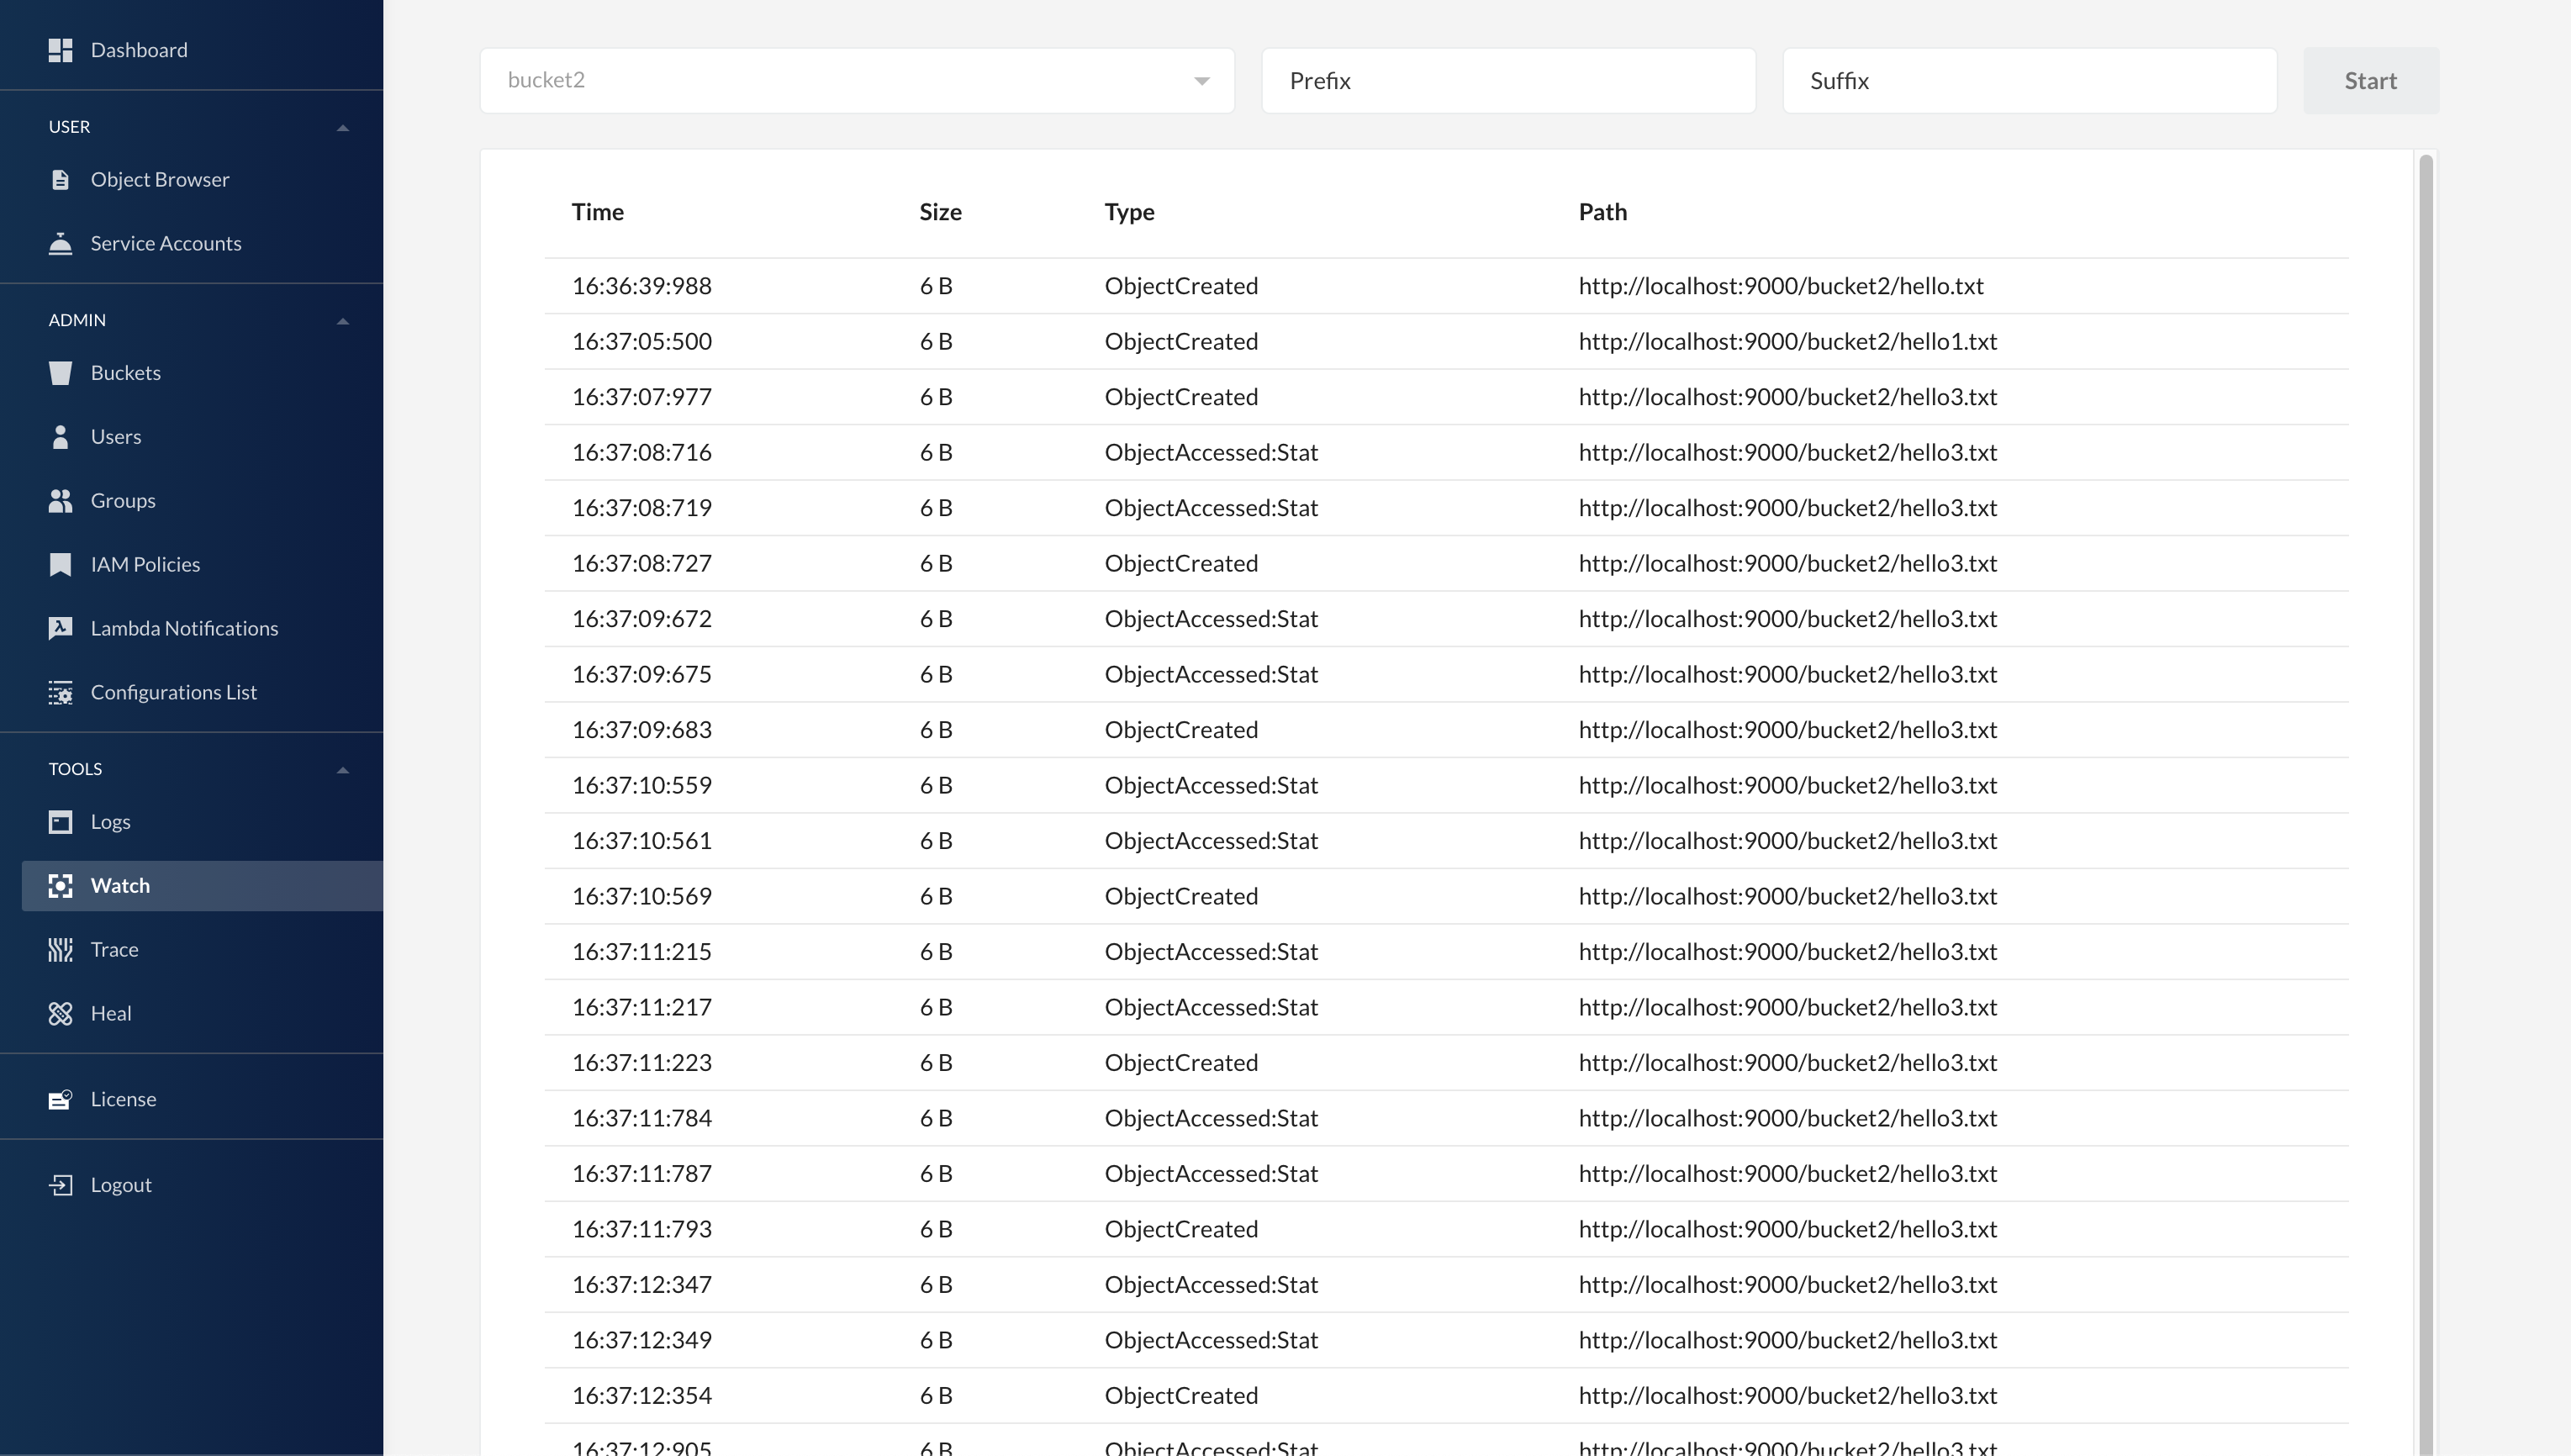Image resolution: width=2571 pixels, height=1456 pixels.
Task: Click the Groups people icon
Action: 60,501
